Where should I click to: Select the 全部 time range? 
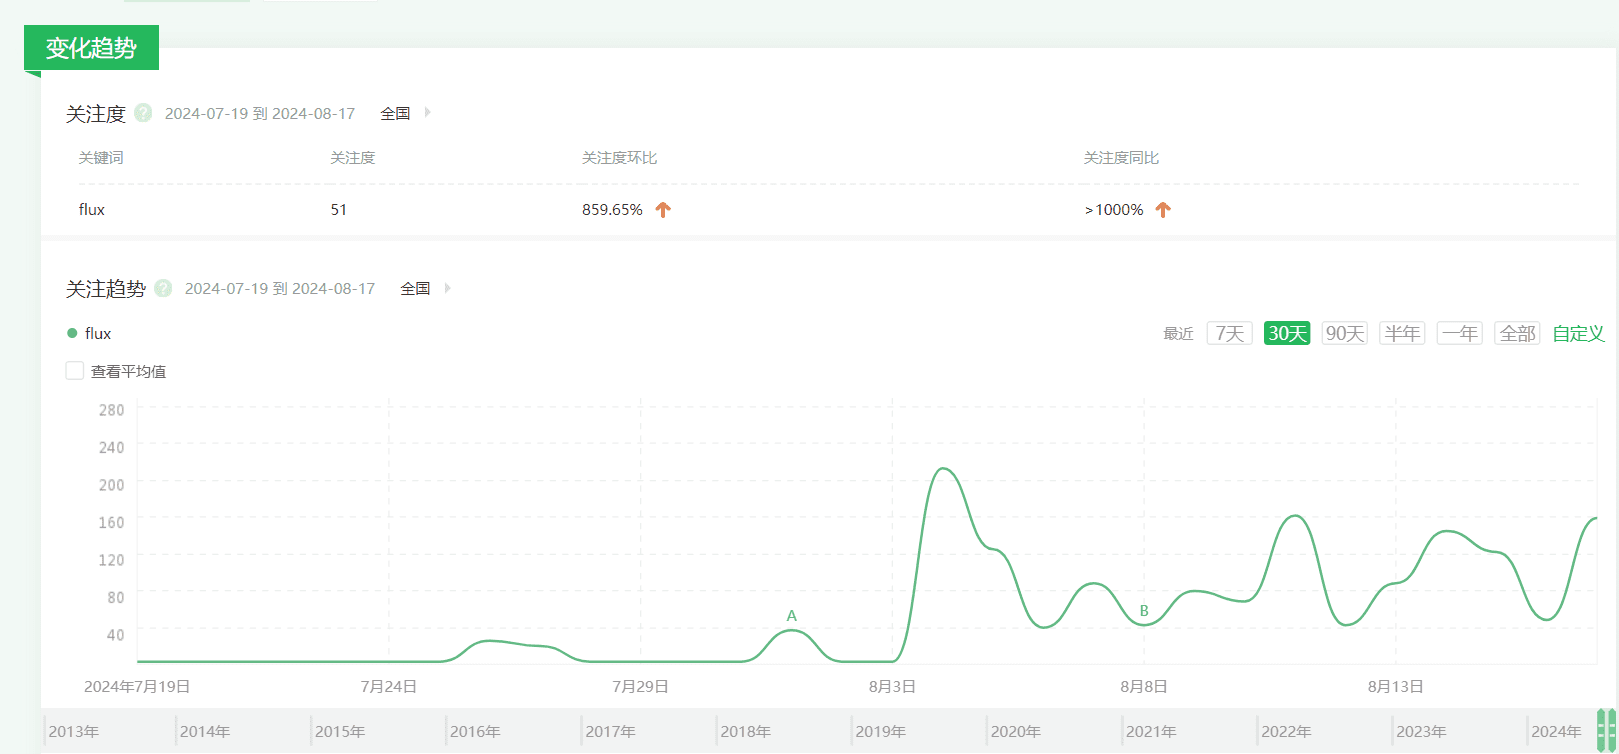tap(1517, 333)
